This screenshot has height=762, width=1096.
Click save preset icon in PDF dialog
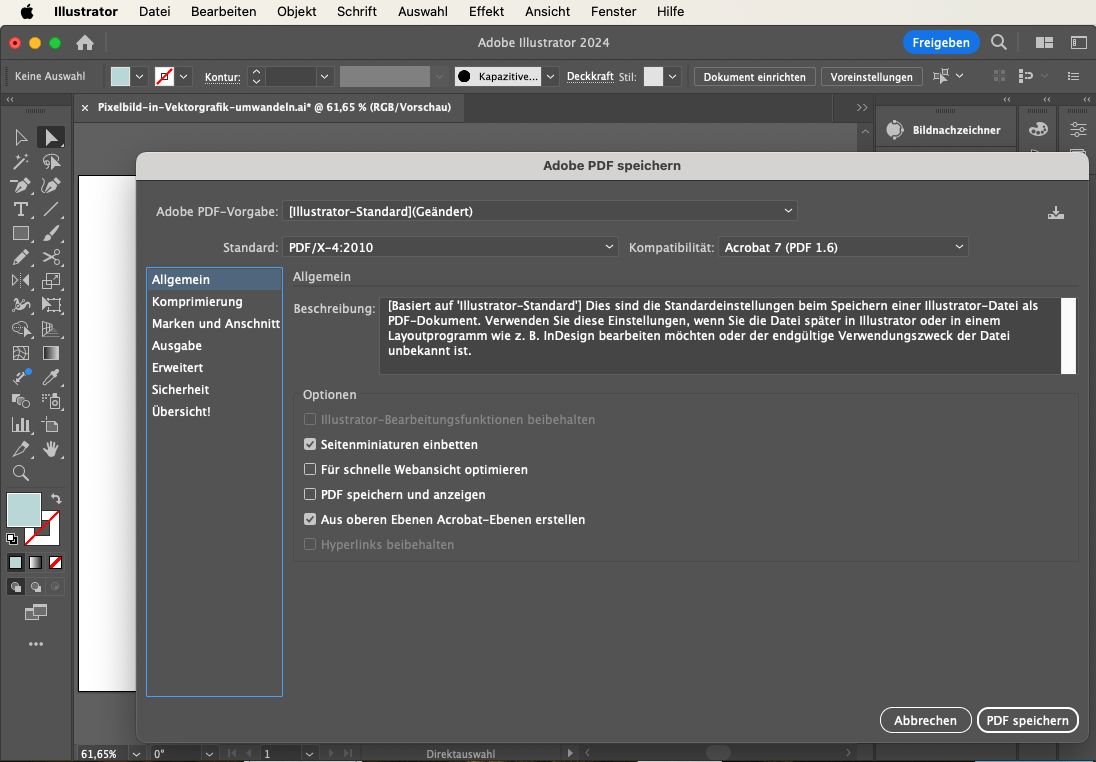click(1055, 212)
